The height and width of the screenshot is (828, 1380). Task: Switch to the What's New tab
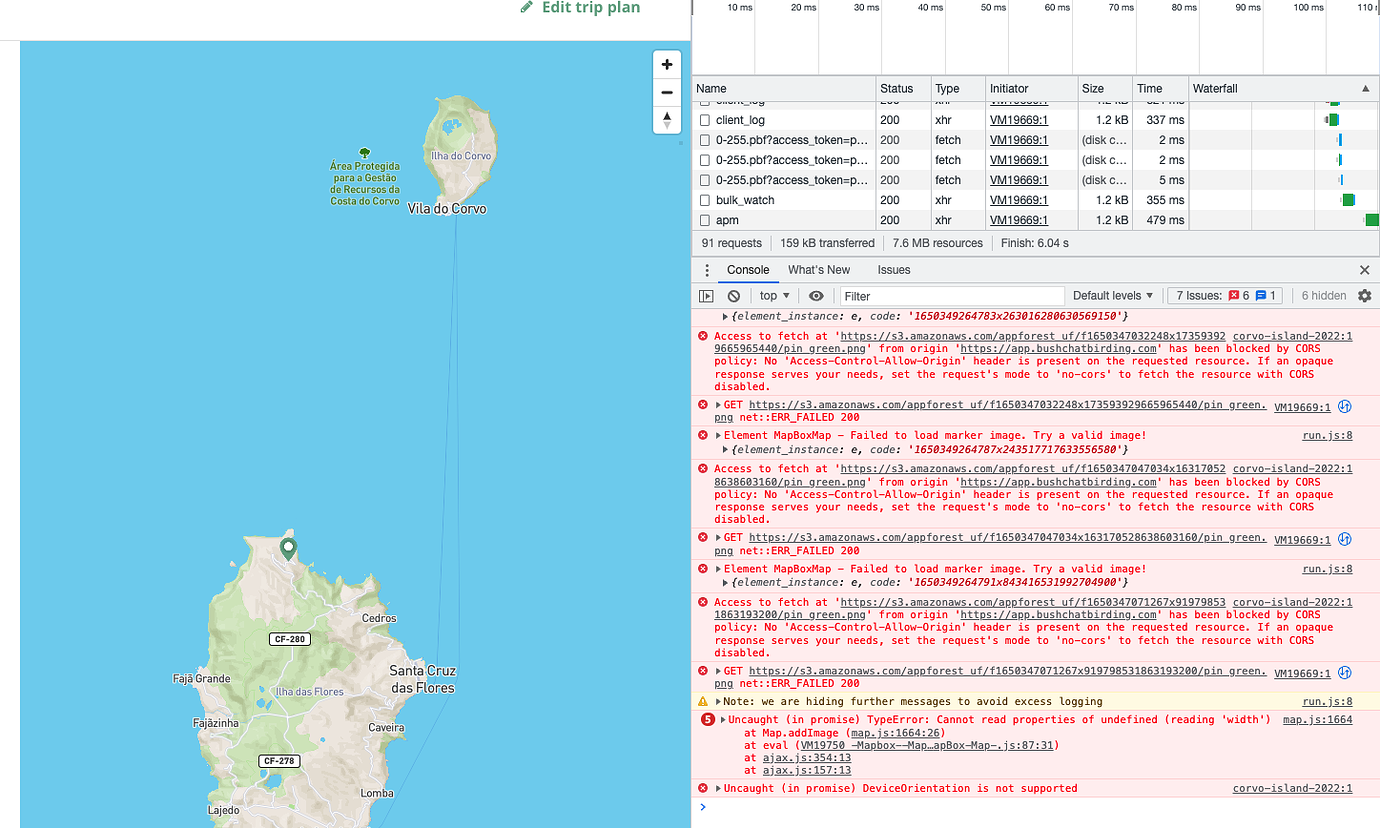pos(818,270)
